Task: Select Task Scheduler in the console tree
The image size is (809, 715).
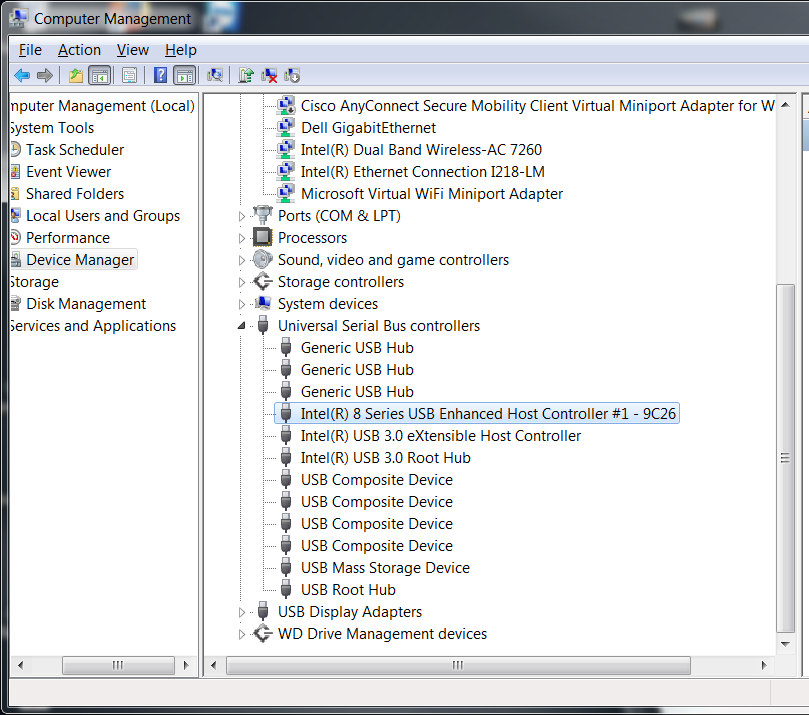Action: (75, 150)
